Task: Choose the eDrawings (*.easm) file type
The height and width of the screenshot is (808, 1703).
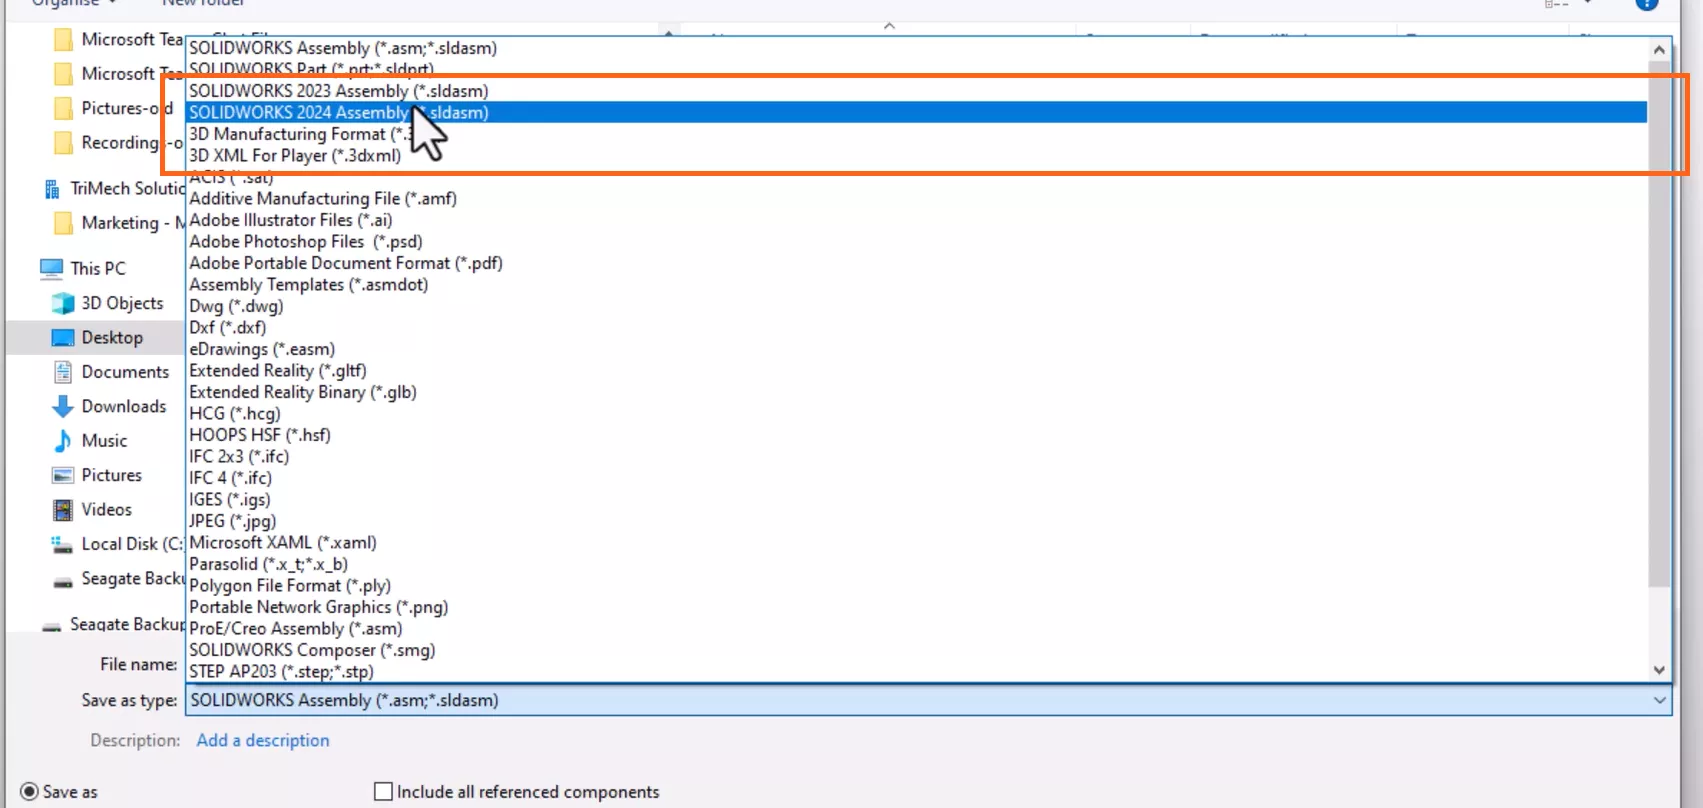Action: [262, 349]
